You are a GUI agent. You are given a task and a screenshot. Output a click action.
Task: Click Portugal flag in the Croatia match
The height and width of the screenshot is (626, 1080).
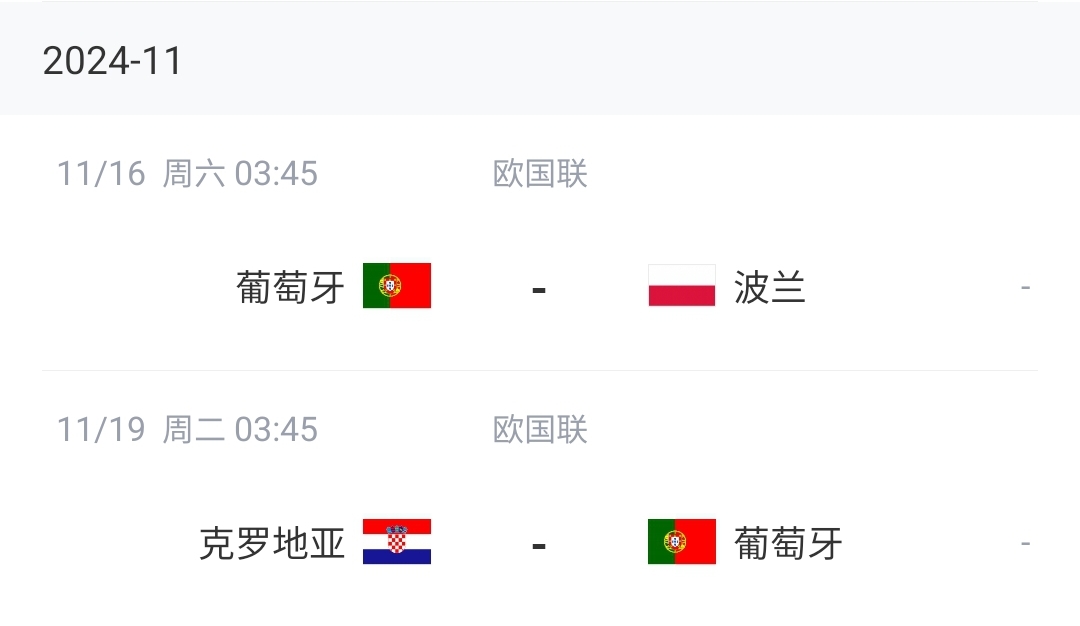coord(682,542)
